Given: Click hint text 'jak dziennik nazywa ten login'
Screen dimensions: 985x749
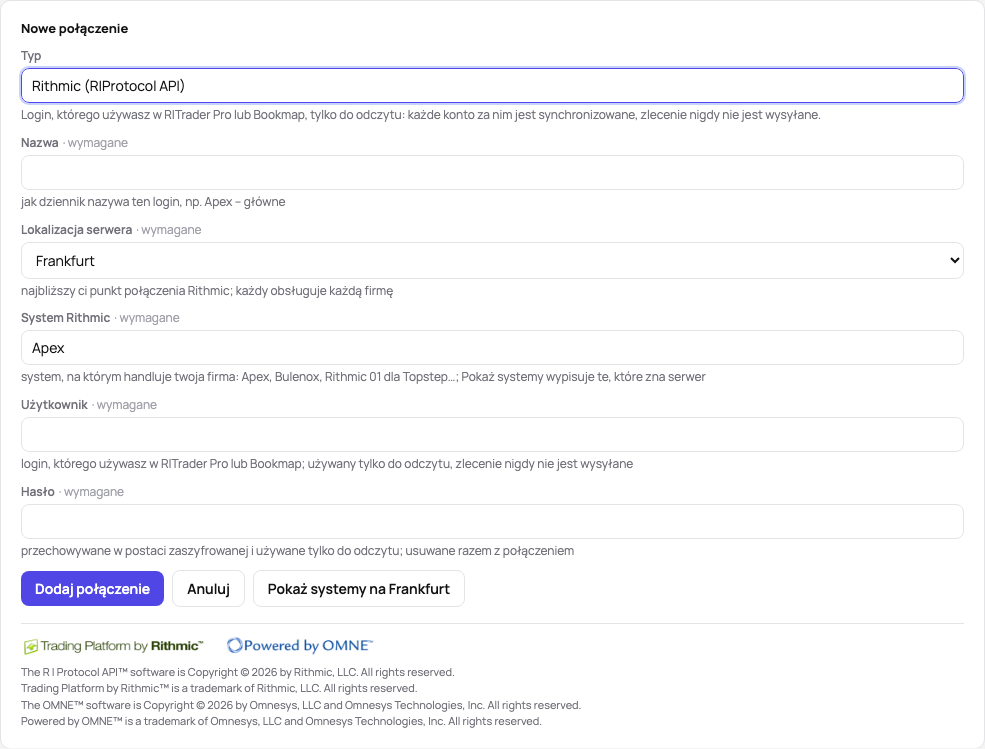Looking at the screenshot, I should pos(153,202).
